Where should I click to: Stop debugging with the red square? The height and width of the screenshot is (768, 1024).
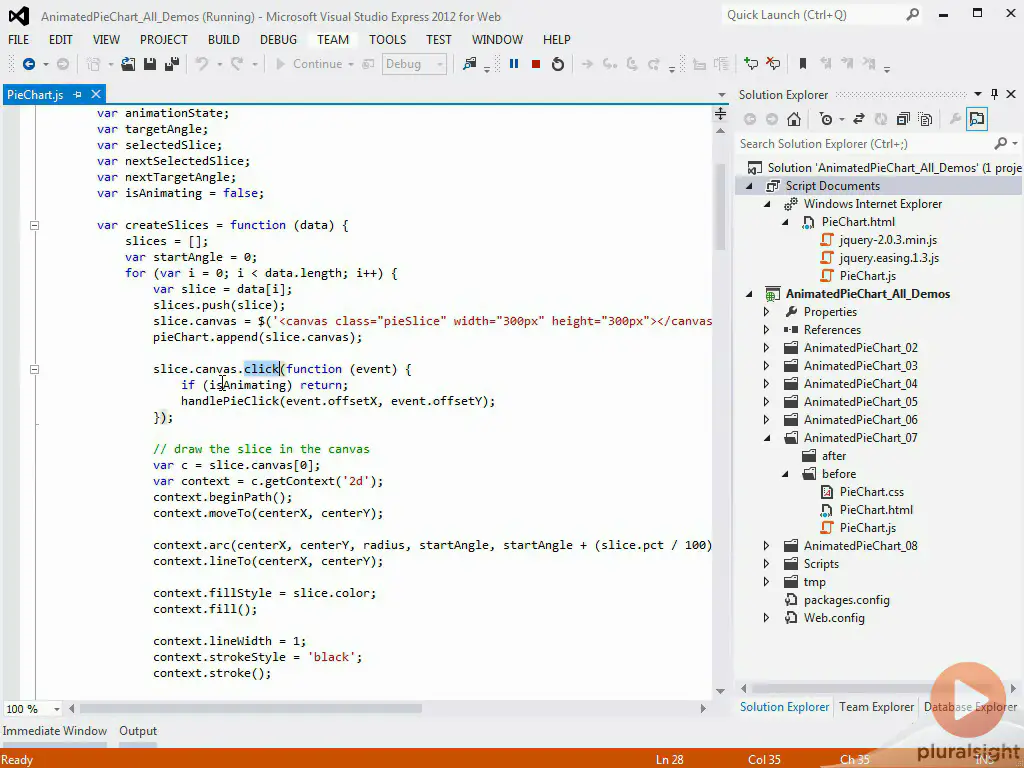point(536,64)
